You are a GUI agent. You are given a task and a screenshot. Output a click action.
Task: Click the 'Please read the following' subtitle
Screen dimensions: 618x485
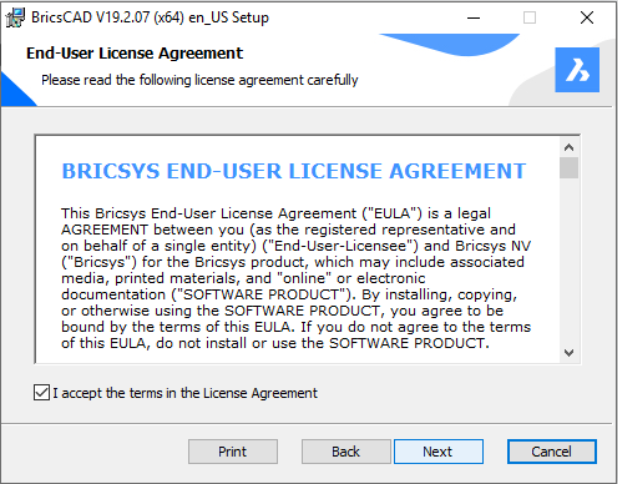(200, 80)
